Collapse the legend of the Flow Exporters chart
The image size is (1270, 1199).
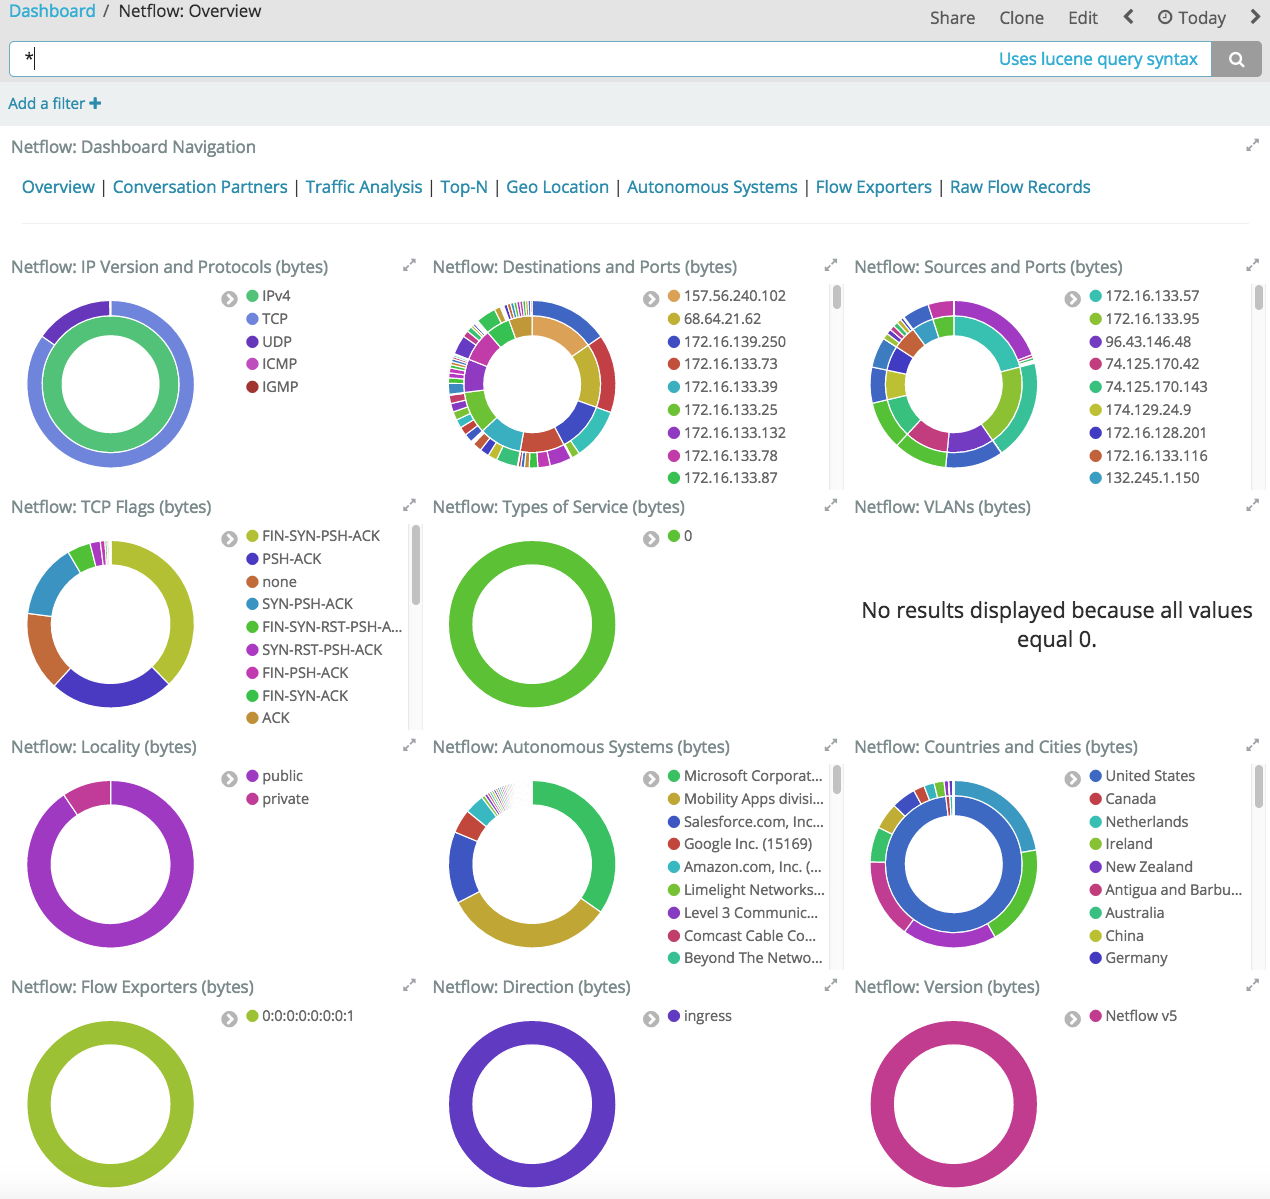(x=229, y=1018)
